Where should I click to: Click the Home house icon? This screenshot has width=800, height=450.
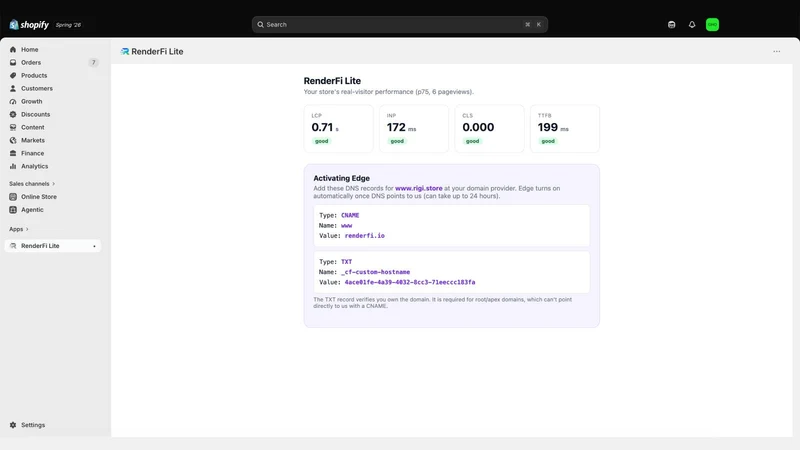click(x=13, y=49)
